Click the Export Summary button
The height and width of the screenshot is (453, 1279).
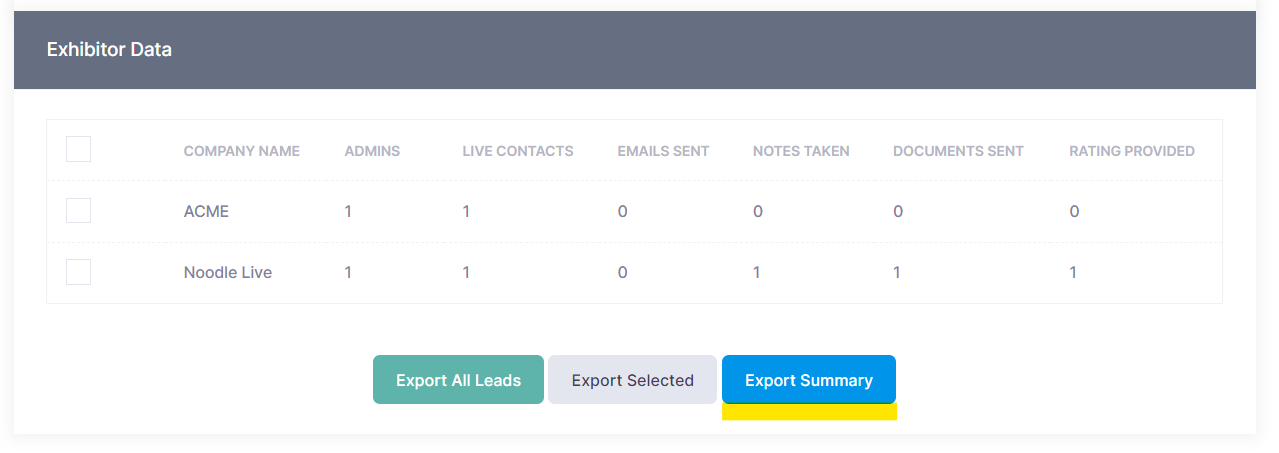tap(808, 380)
